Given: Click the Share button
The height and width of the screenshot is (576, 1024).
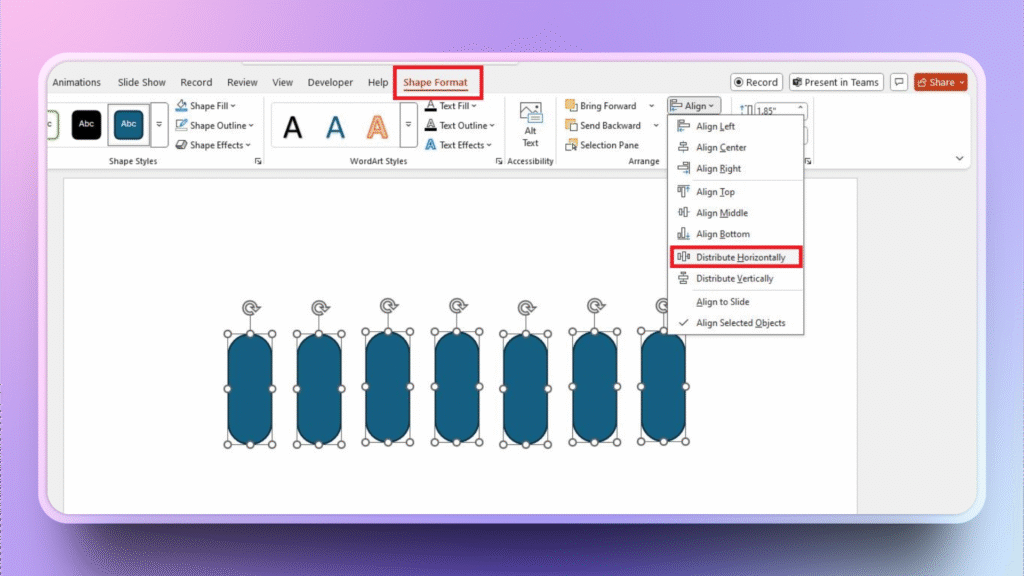Looking at the screenshot, I should click(940, 83).
